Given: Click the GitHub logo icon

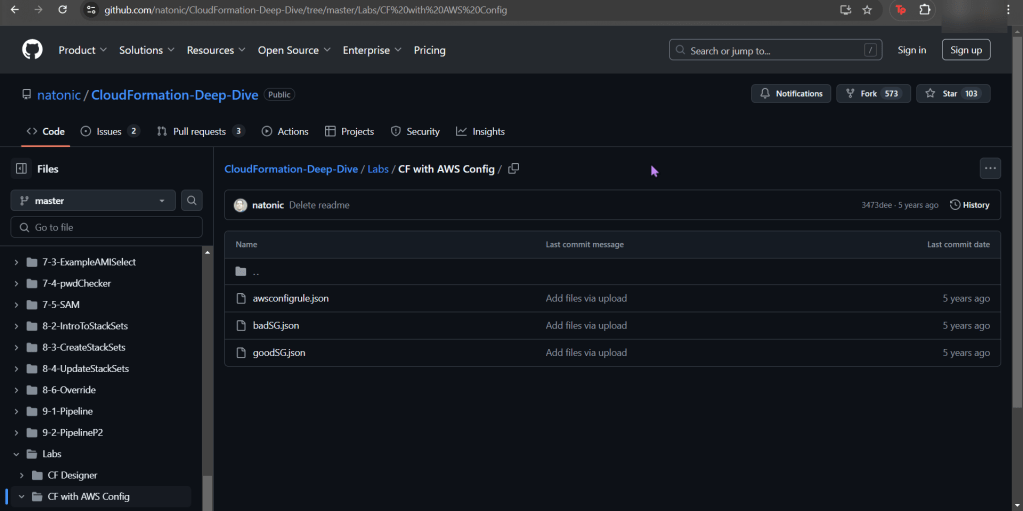Looking at the screenshot, I should (33, 50).
